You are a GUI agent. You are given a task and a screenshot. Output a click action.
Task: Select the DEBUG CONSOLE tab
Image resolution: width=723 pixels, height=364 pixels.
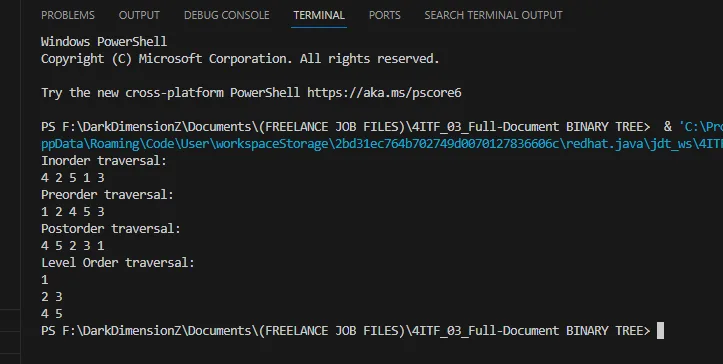(226, 15)
